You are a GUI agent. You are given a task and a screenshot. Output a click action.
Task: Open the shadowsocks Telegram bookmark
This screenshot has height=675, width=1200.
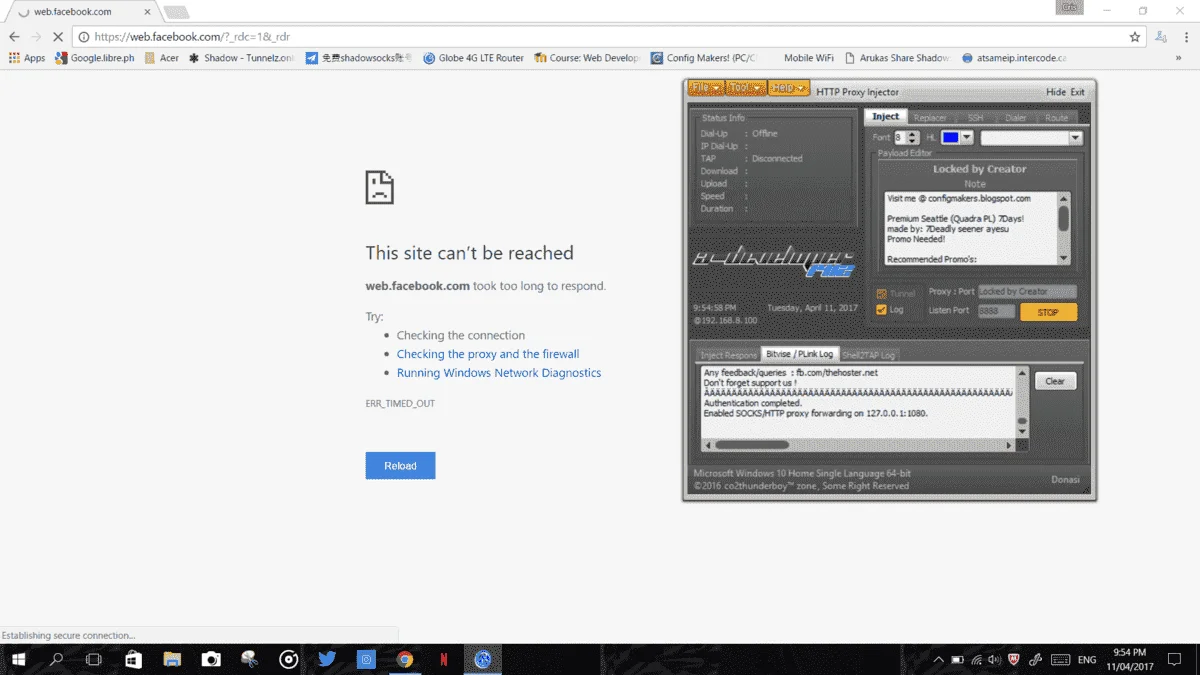[x=360, y=58]
